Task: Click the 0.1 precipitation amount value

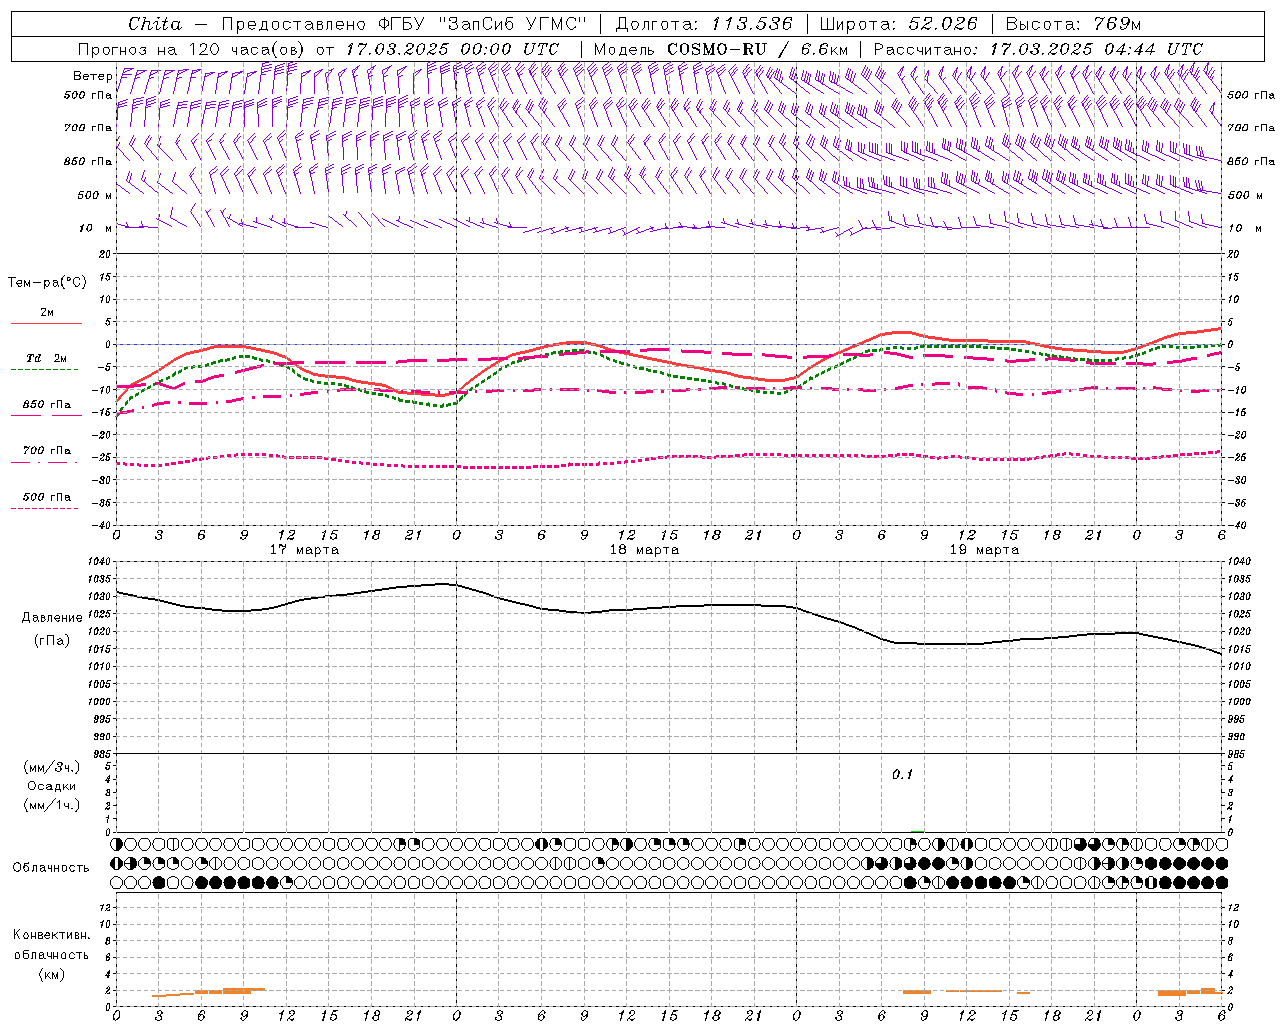Action: 903,775
